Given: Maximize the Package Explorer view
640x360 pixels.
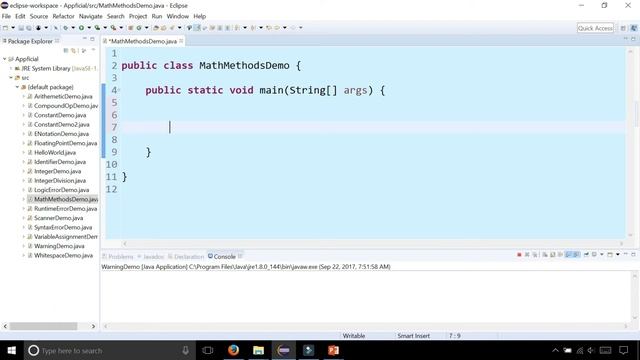Looking at the screenshot, I should 93,39.
